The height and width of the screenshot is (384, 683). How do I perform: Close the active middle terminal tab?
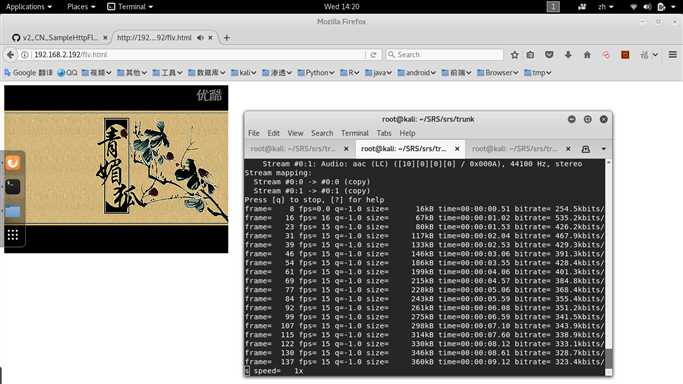pos(457,148)
